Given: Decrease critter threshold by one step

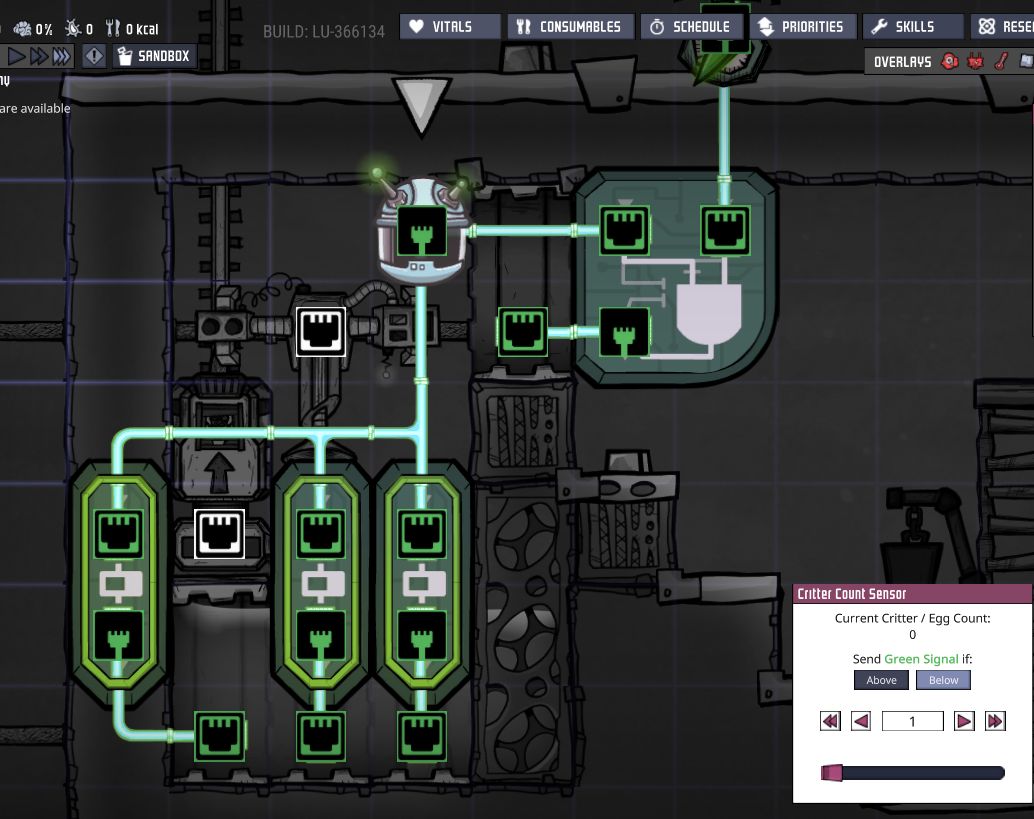Looking at the screenshot, I should click(861, 721).
